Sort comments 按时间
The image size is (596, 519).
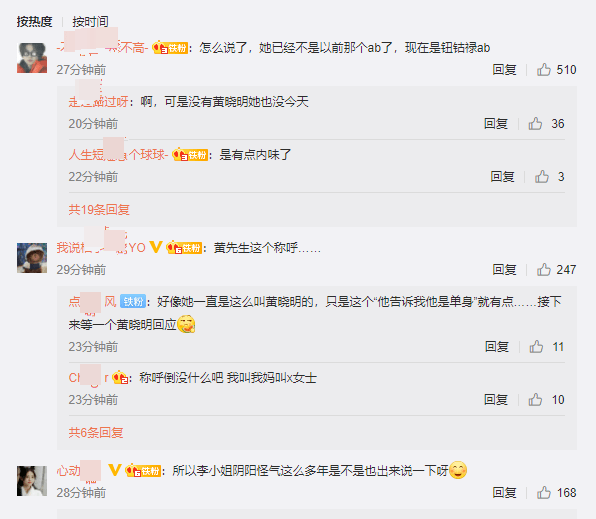click(90, 22)
